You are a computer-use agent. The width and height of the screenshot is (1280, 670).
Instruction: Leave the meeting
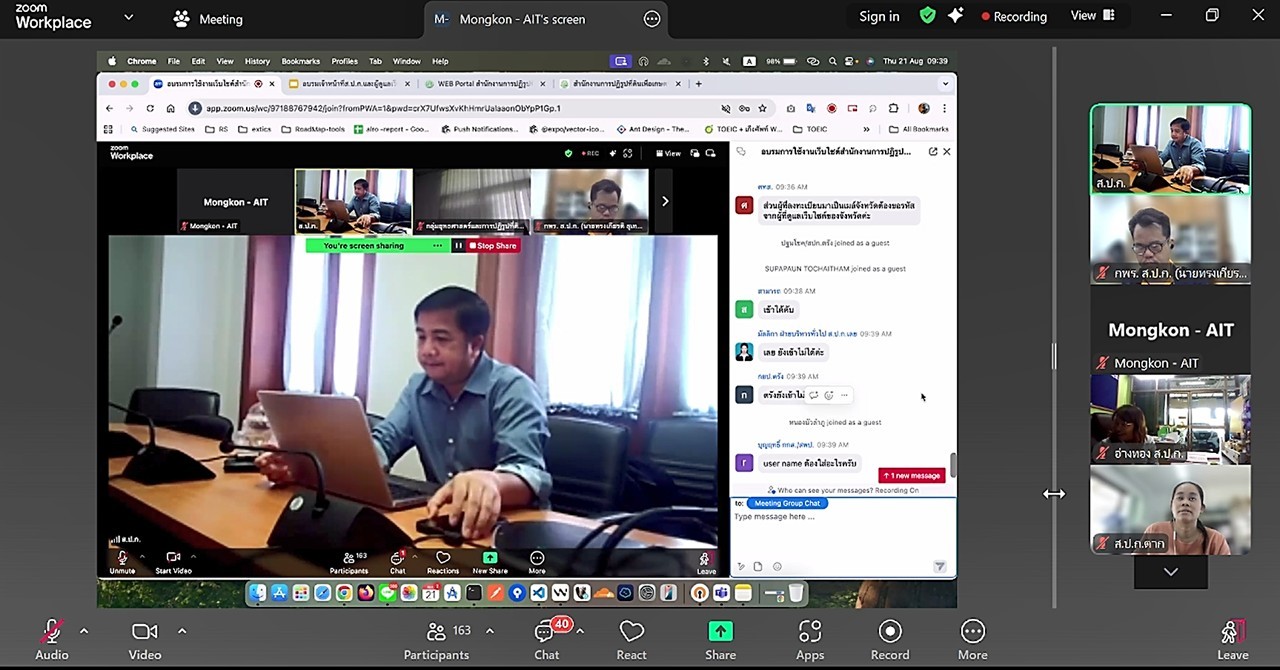1232,640
